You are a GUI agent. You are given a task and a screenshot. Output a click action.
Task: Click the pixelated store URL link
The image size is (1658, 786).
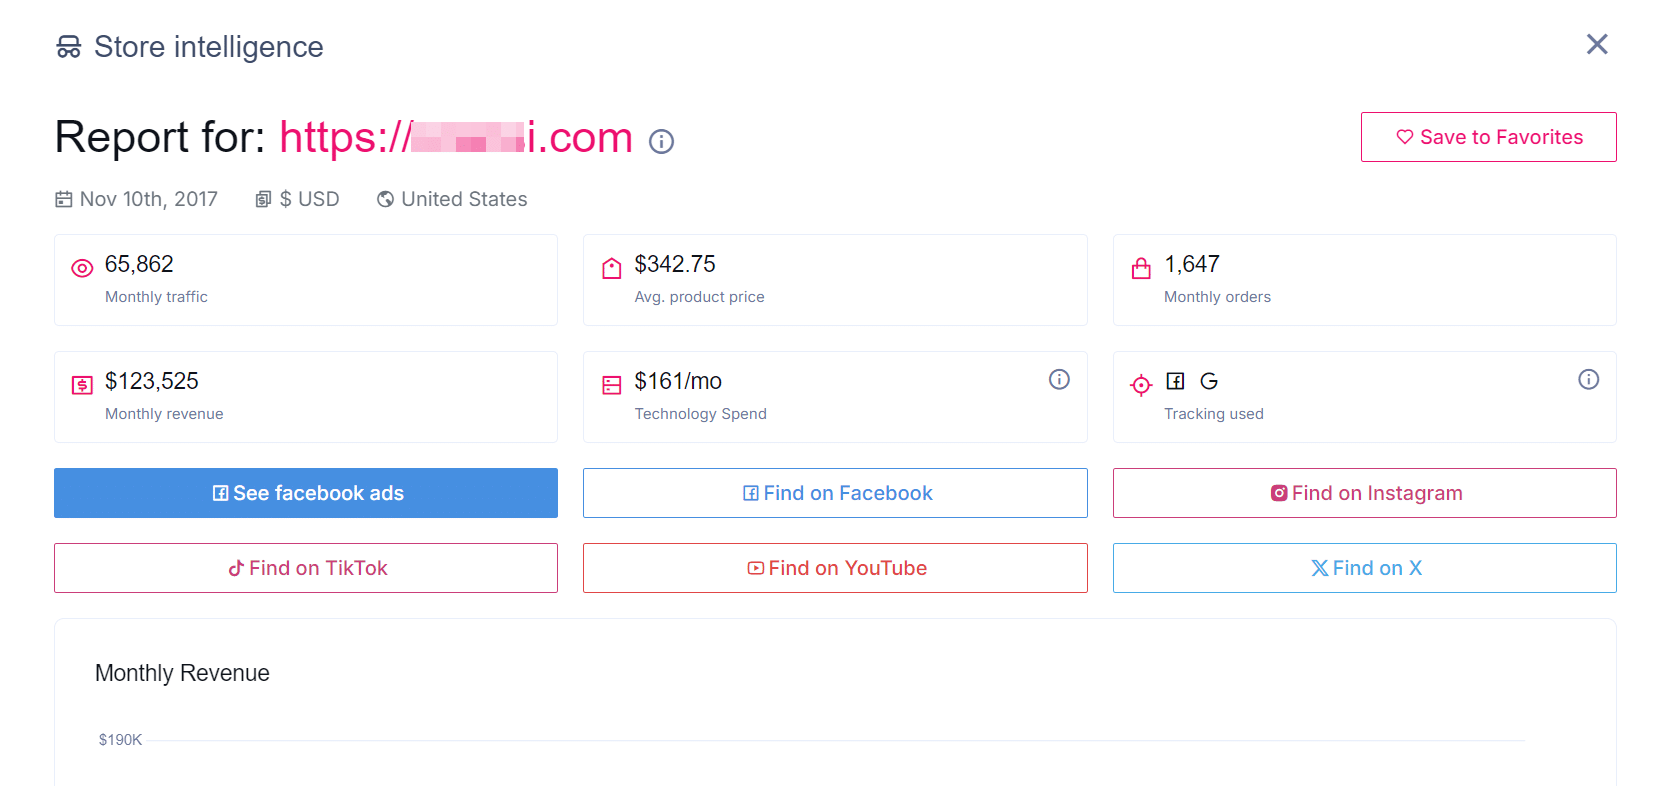[x=456, y=137]
